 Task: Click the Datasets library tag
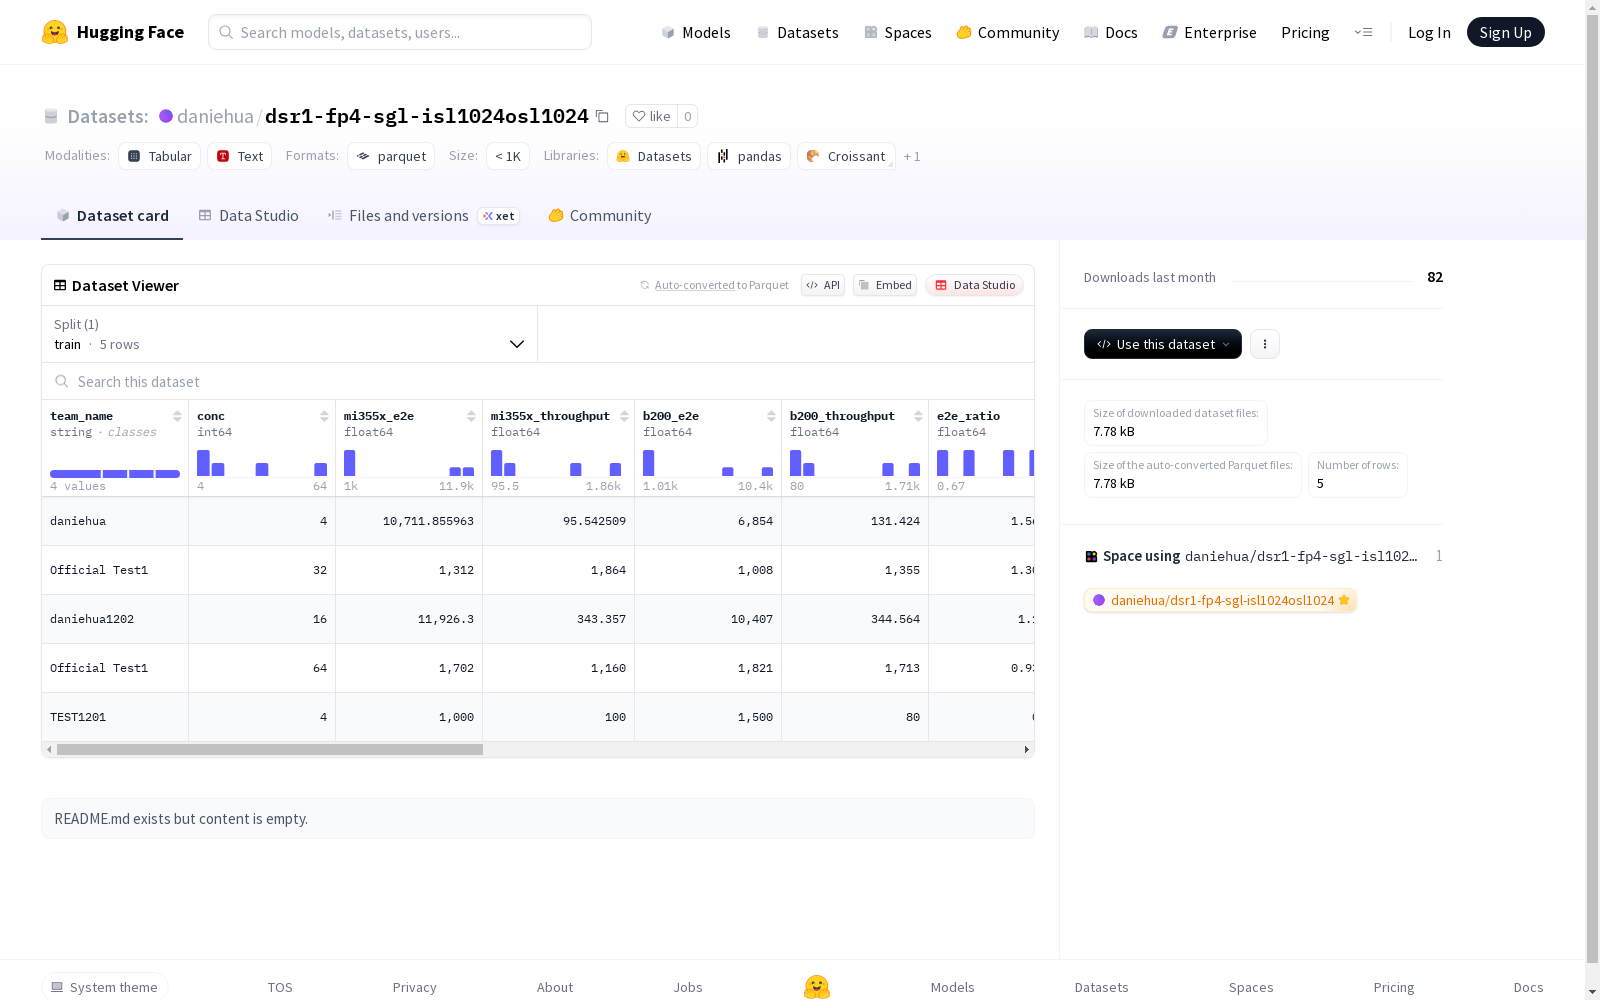(654, 156)
